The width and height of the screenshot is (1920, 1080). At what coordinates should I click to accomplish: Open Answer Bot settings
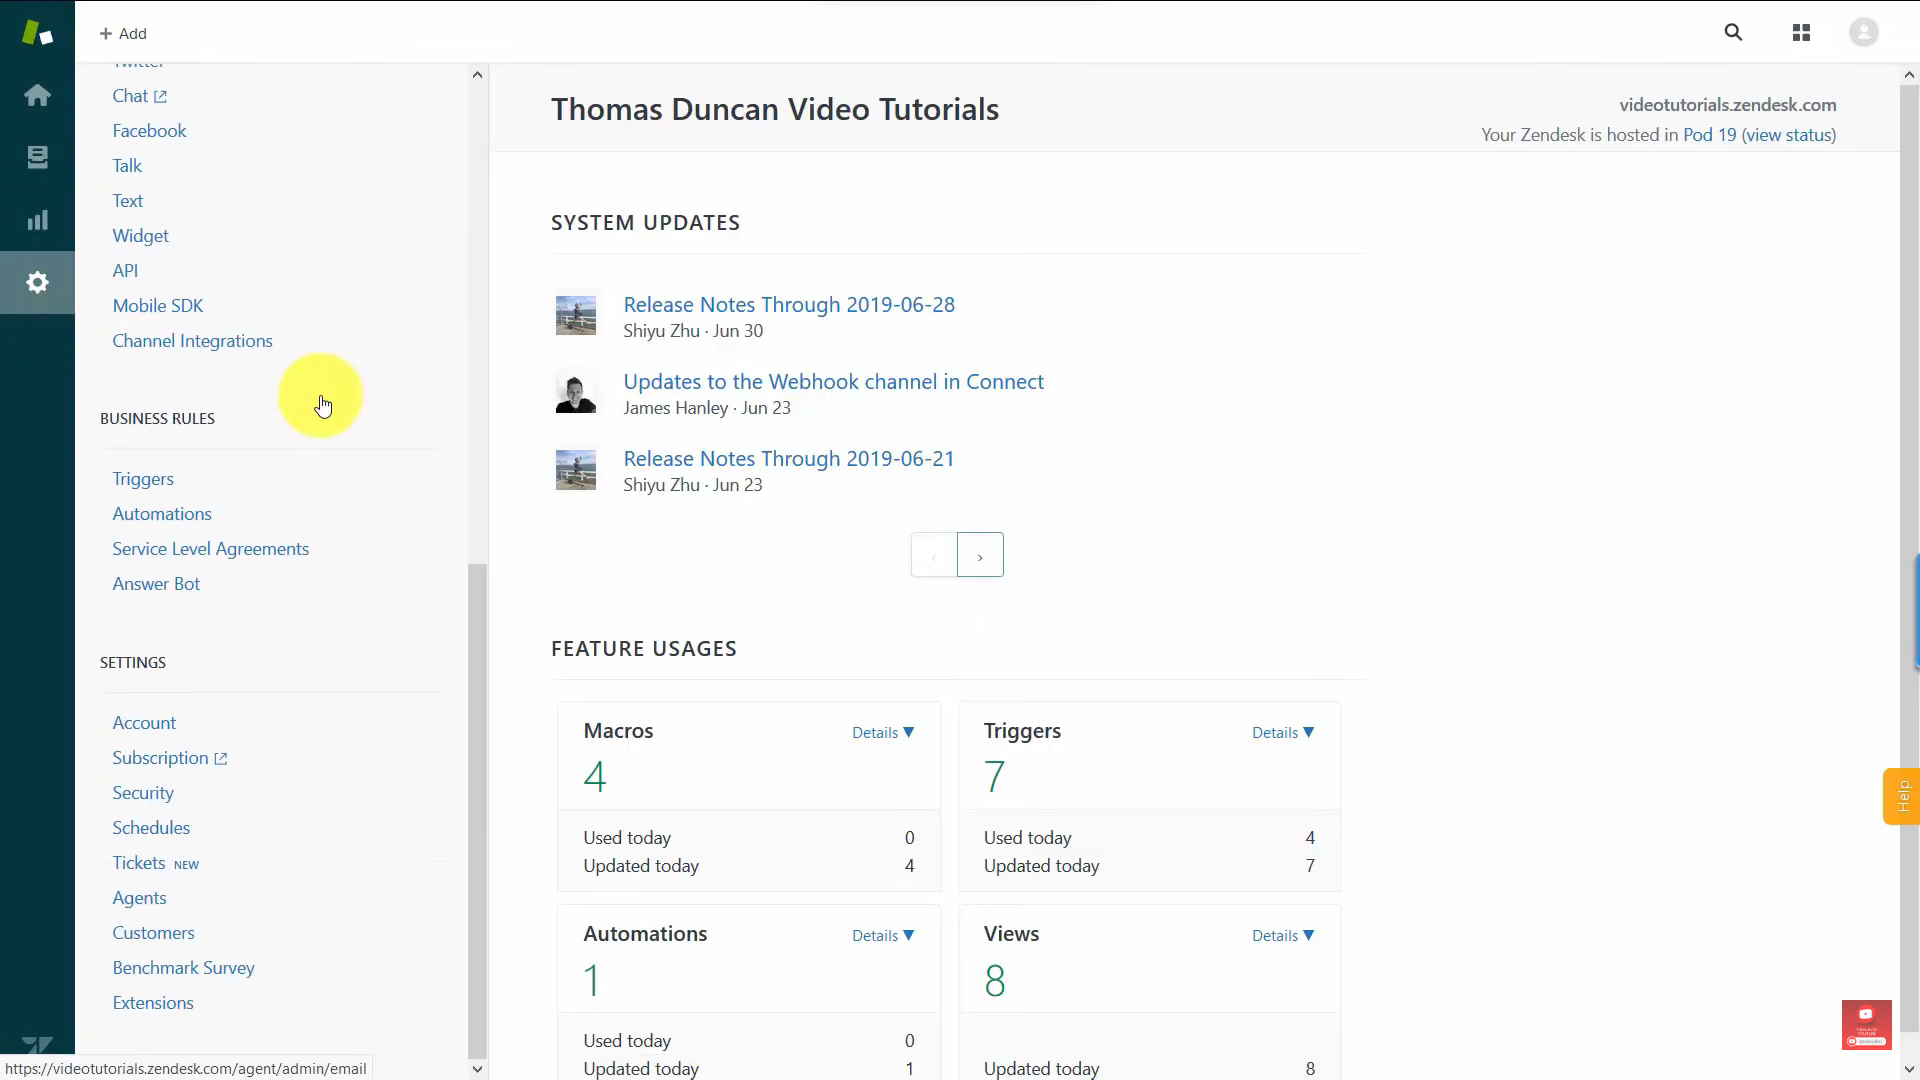[x=156, y=584]
